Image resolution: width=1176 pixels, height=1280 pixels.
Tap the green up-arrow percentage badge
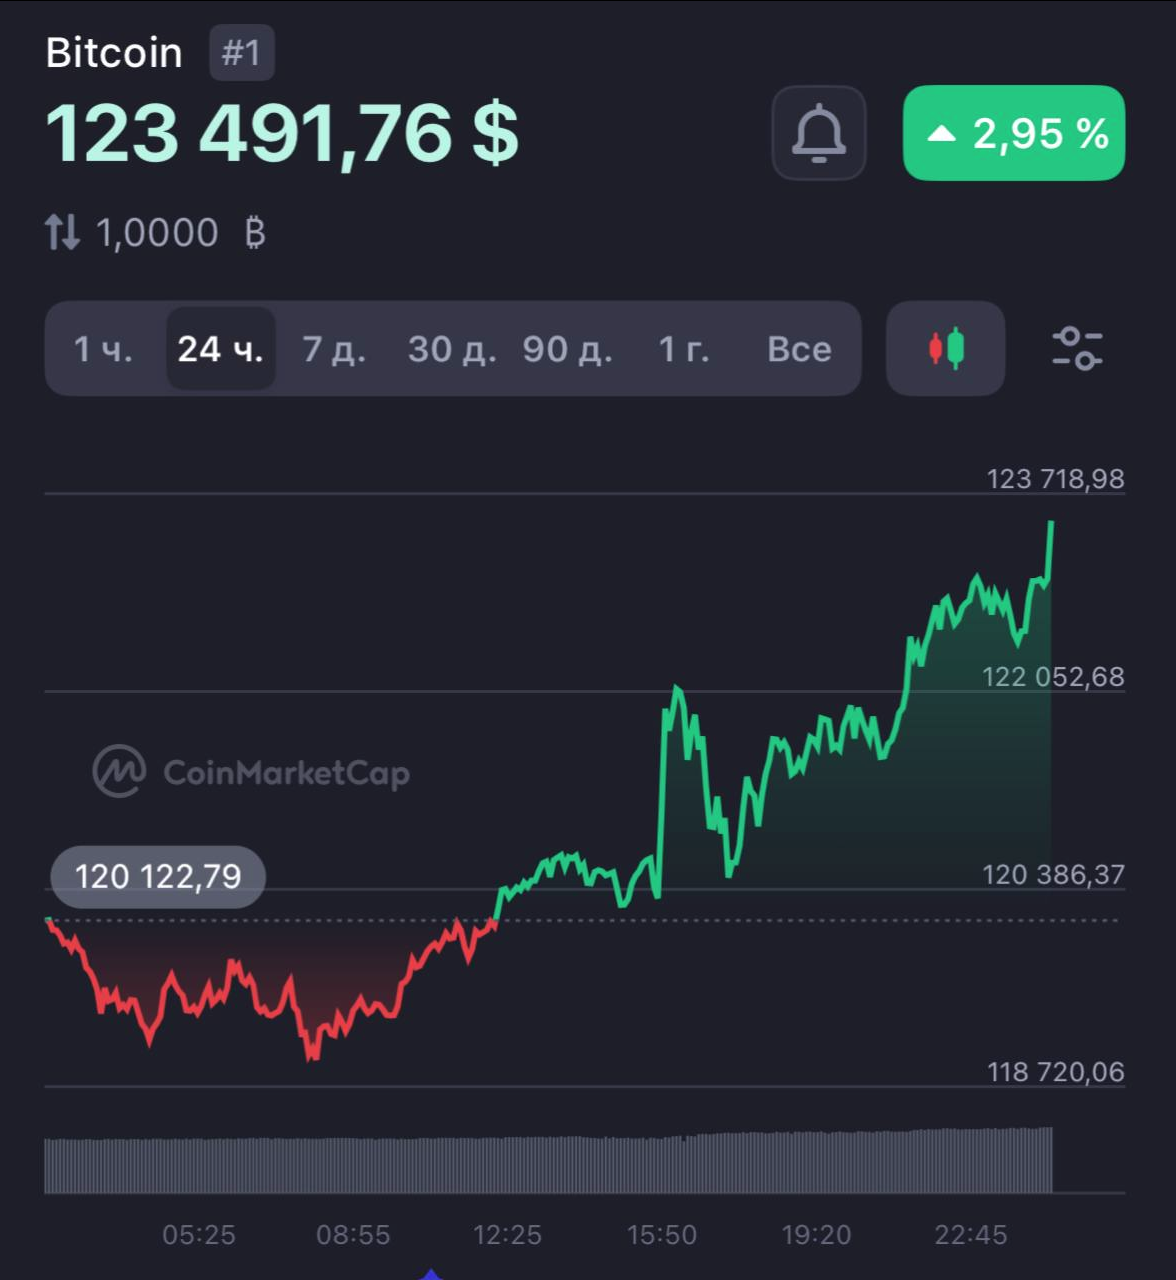(x=1013, y=133)
